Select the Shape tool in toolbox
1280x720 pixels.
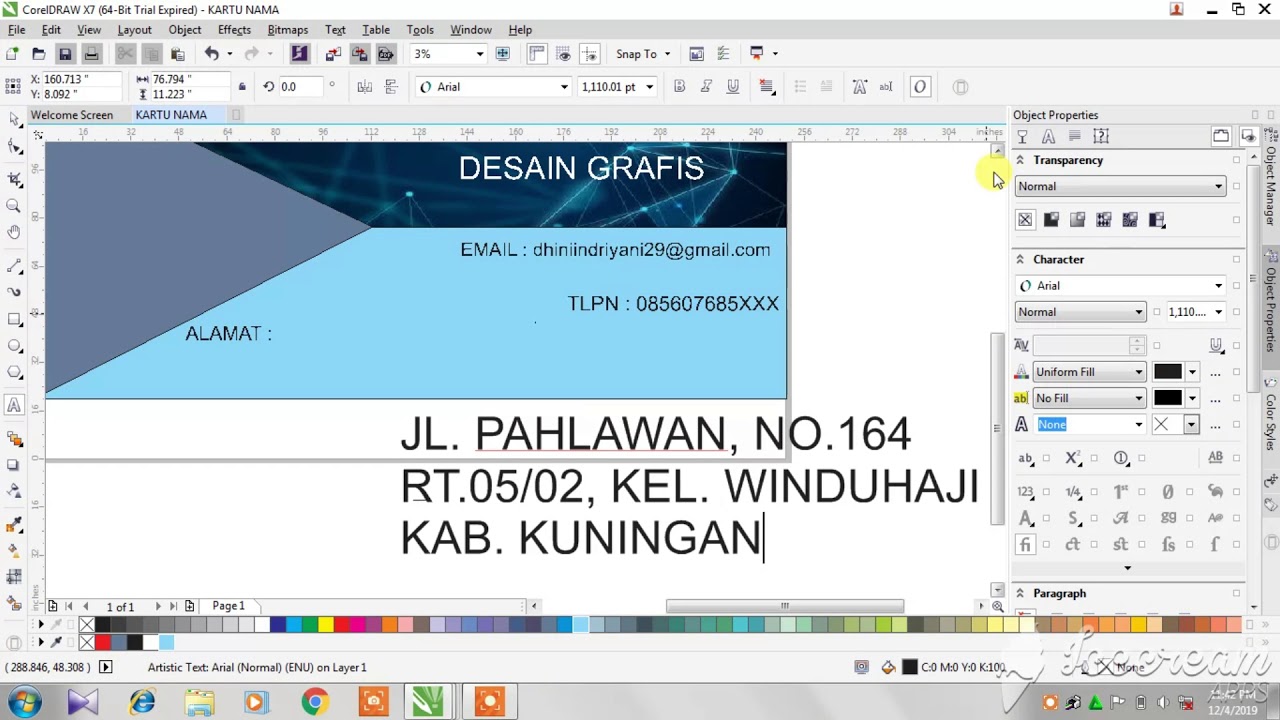point(14,148)
